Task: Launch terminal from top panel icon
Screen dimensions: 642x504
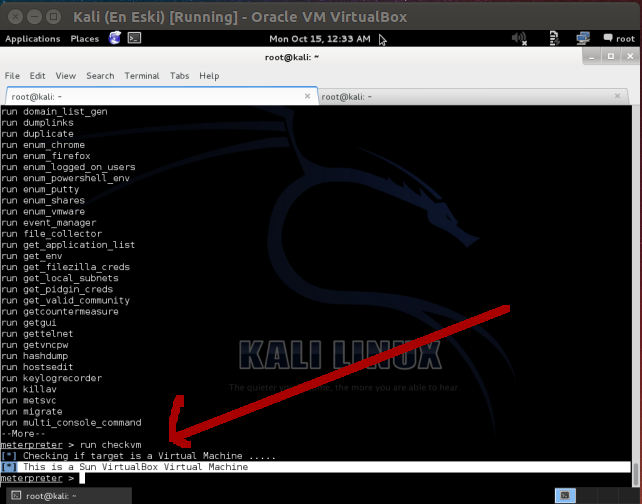Action: (134, 38)
